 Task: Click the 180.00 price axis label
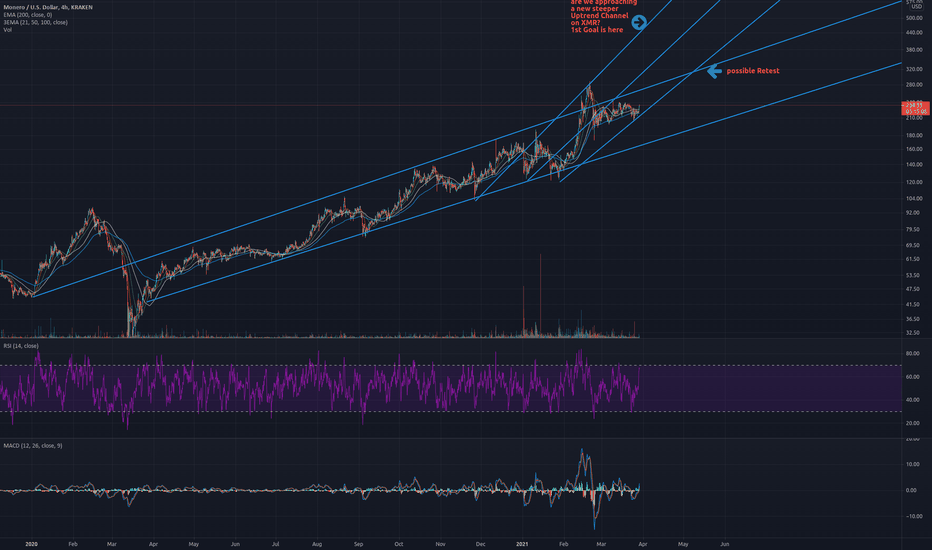click(x=914, y=136)
